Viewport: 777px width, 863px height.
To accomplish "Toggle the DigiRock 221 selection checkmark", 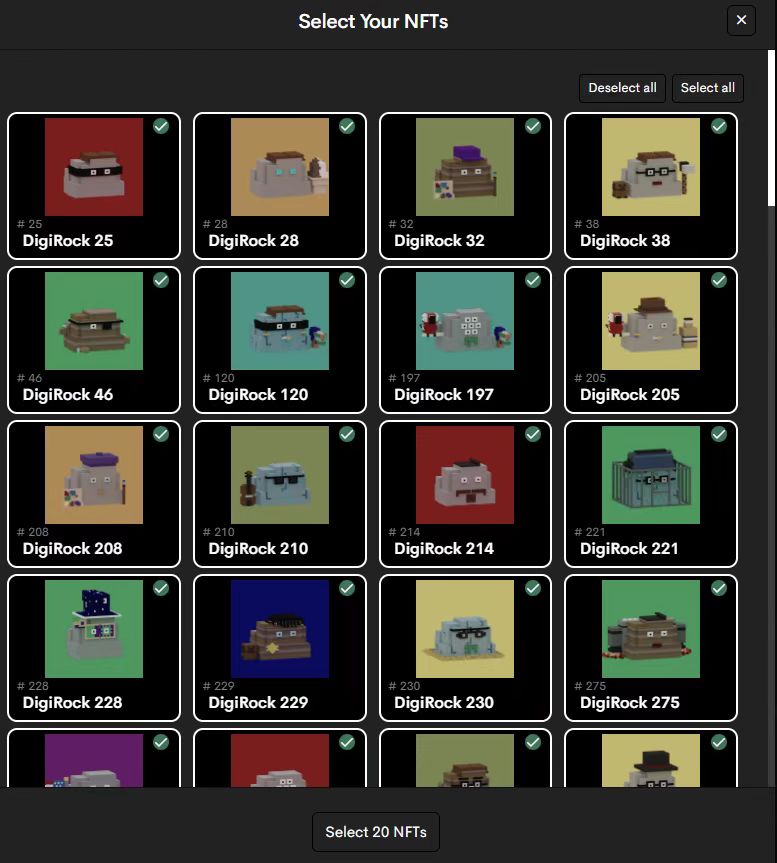I will [718, 435].
